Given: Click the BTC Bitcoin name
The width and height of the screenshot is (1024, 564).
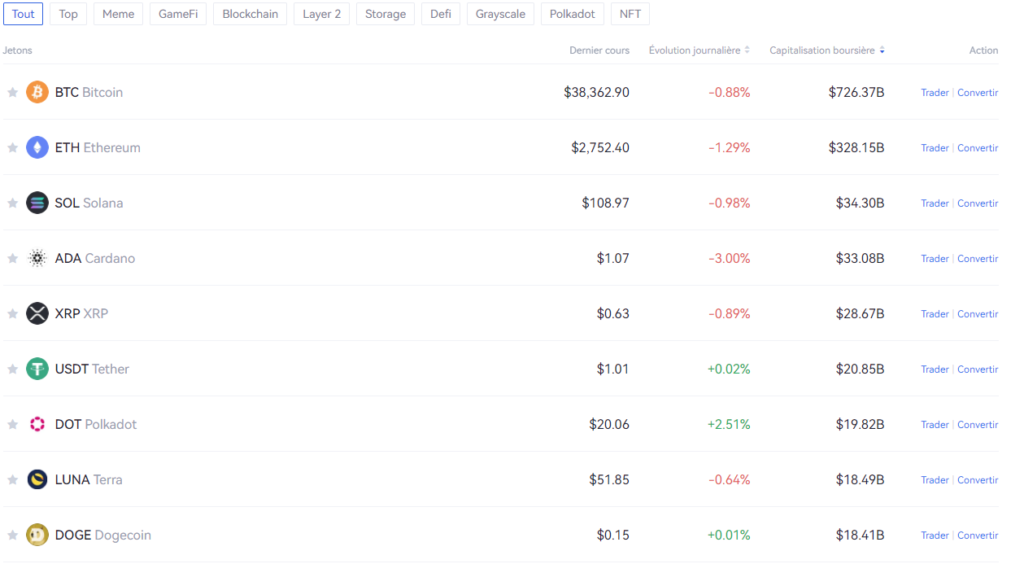Looking at the screenshot, I should tap(89, 92).
